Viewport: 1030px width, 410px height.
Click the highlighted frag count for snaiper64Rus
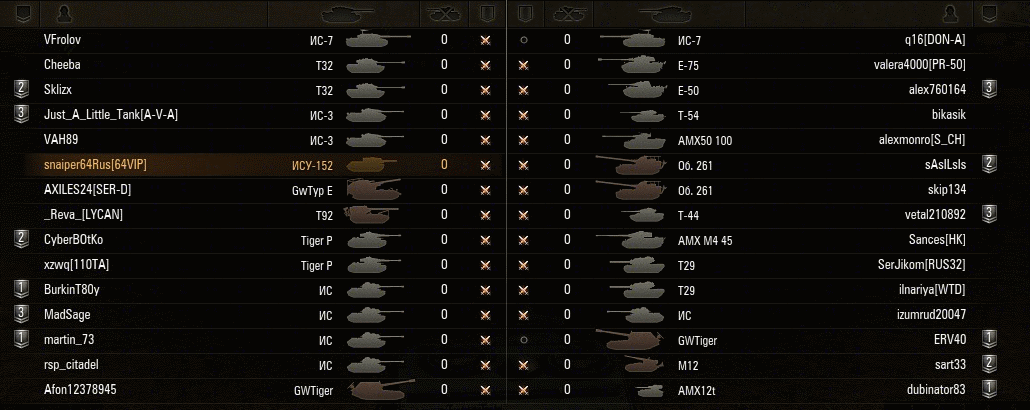point(444,164)
